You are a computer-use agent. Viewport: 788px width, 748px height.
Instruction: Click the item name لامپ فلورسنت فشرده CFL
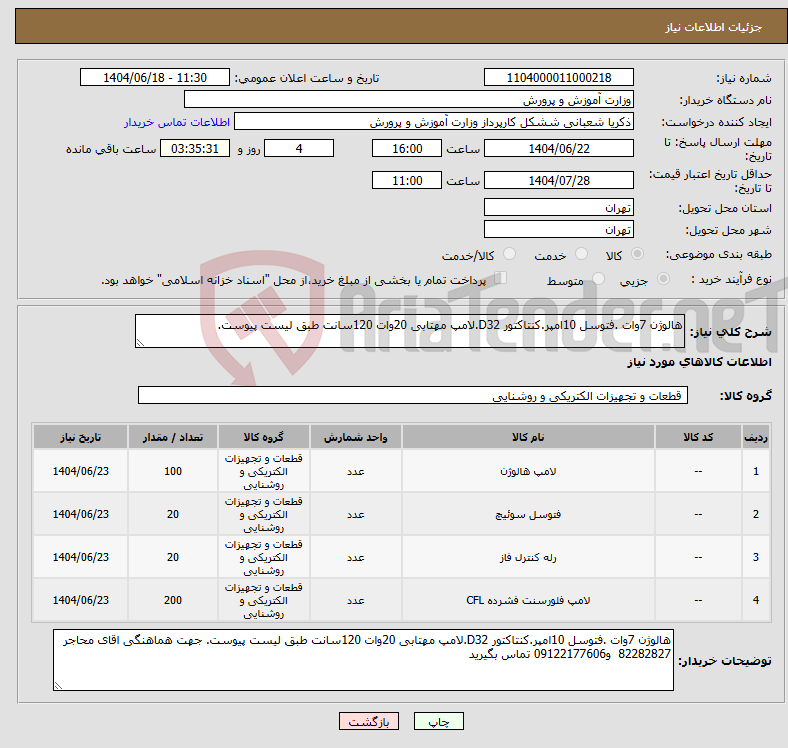tap(528, 600)
